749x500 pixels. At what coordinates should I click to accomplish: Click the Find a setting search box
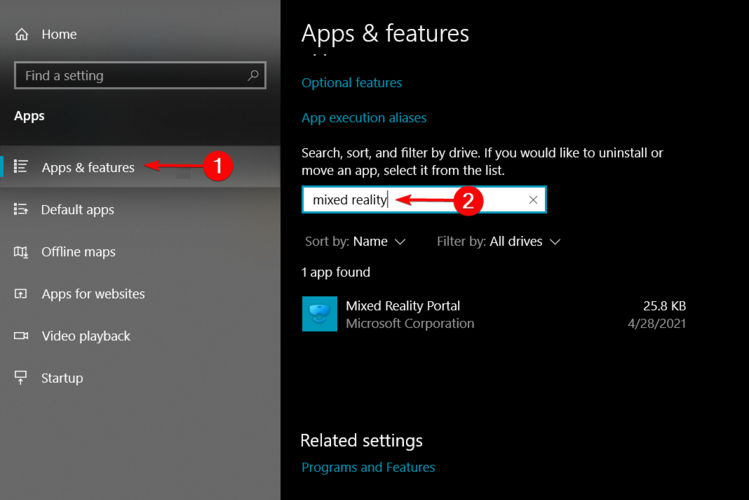pos(140,75)
